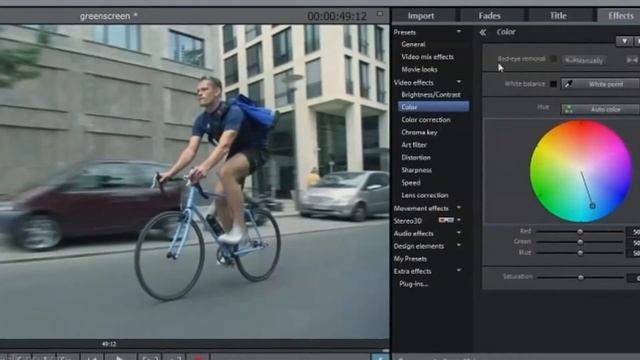Apply Auto color to the clip
The height and width of the screenshot is (360, 640).
coord(600,109)
